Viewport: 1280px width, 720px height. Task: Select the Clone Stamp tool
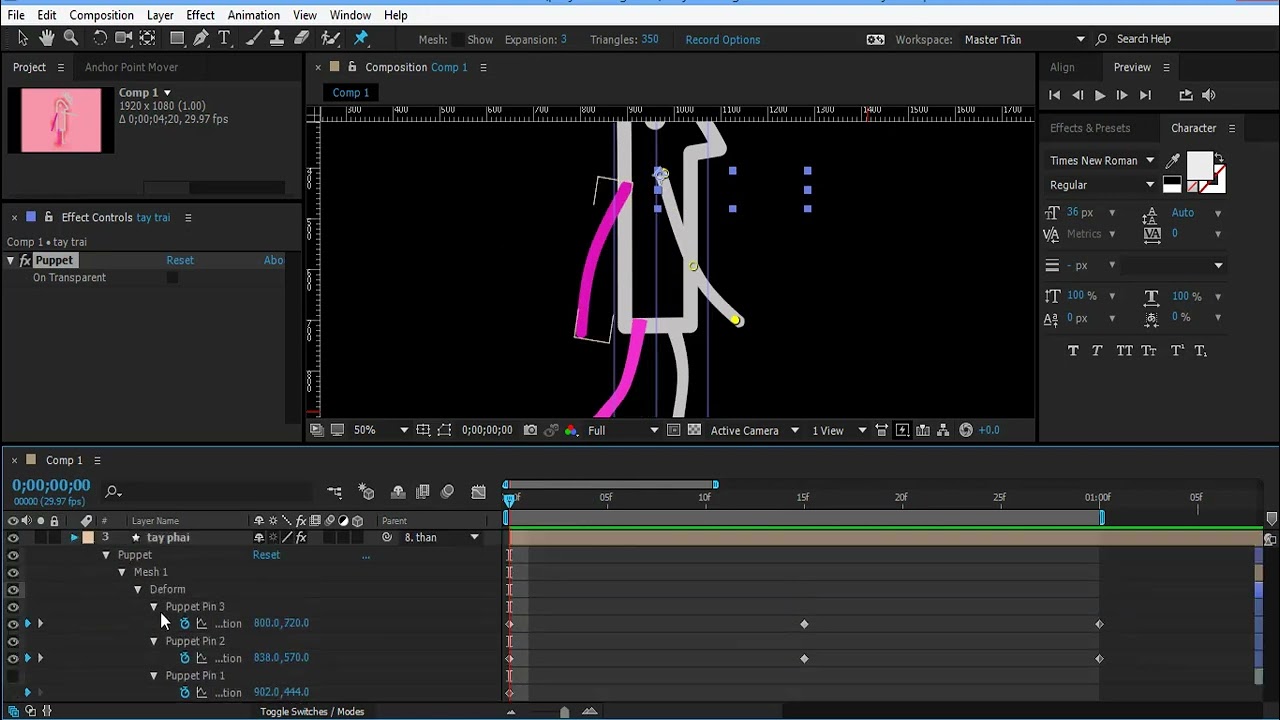pyautogui.click(x=277, y=38)
